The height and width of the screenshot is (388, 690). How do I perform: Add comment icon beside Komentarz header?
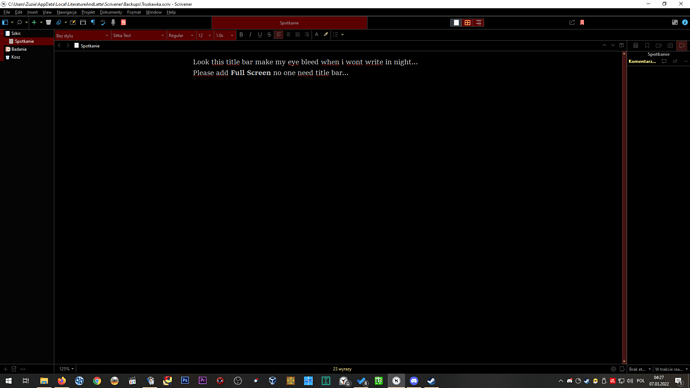point(664,62)
